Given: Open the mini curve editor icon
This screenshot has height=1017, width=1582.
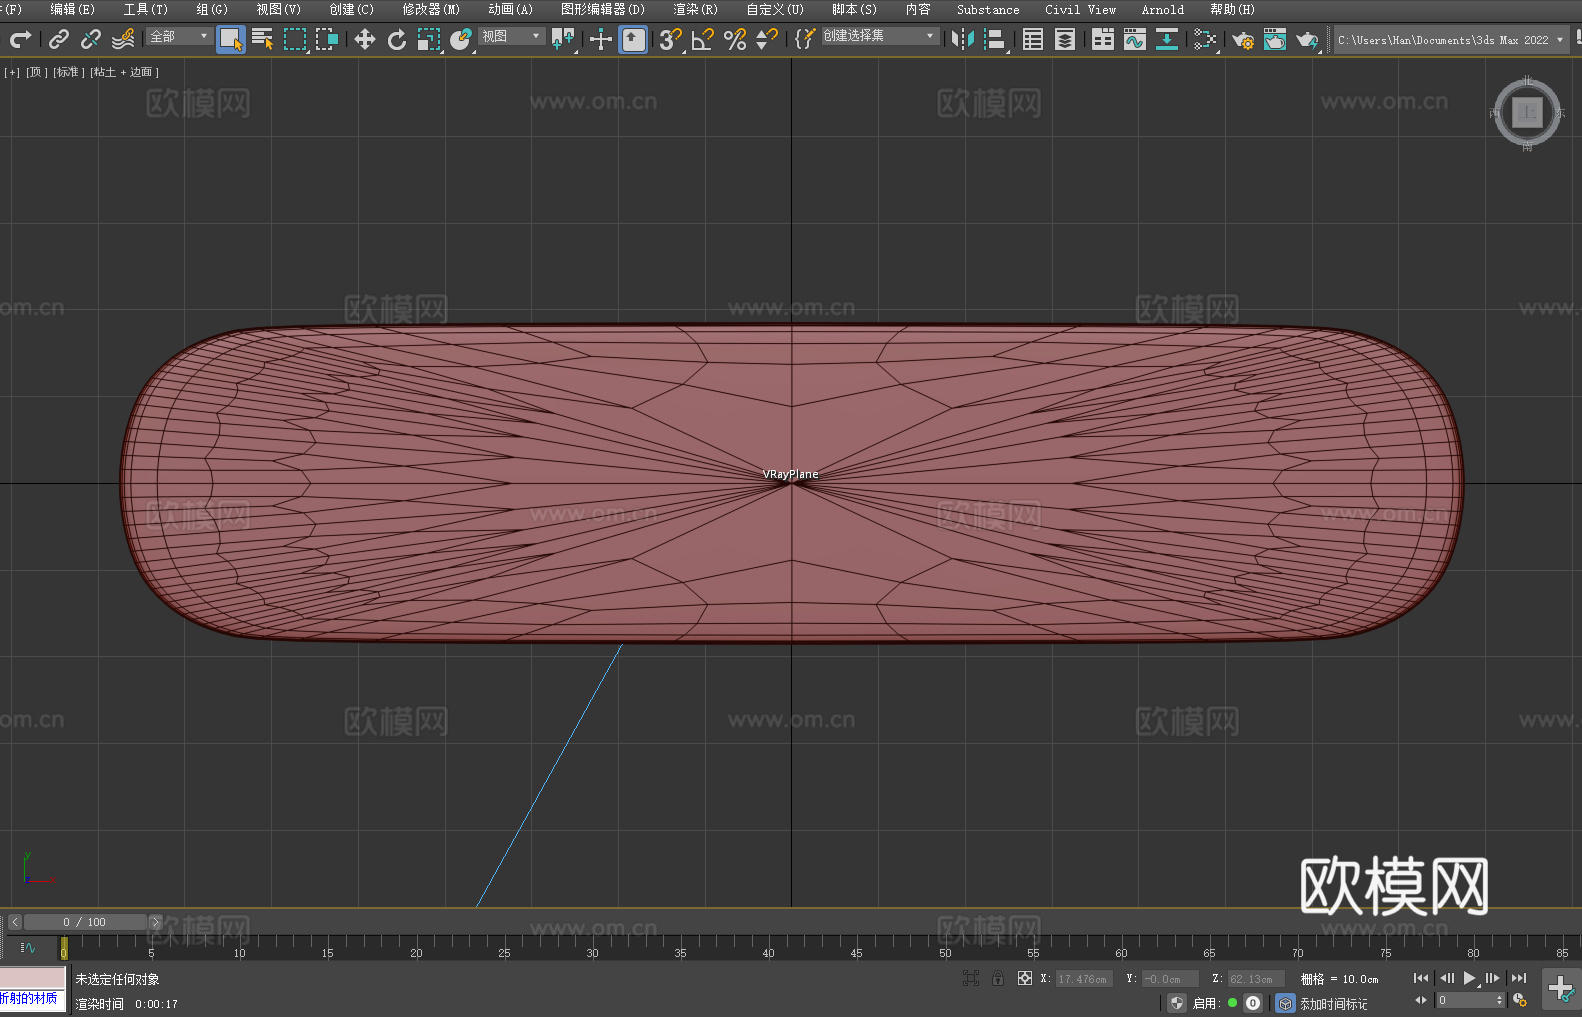Looking at the screenshot, I should pos(28,947).
